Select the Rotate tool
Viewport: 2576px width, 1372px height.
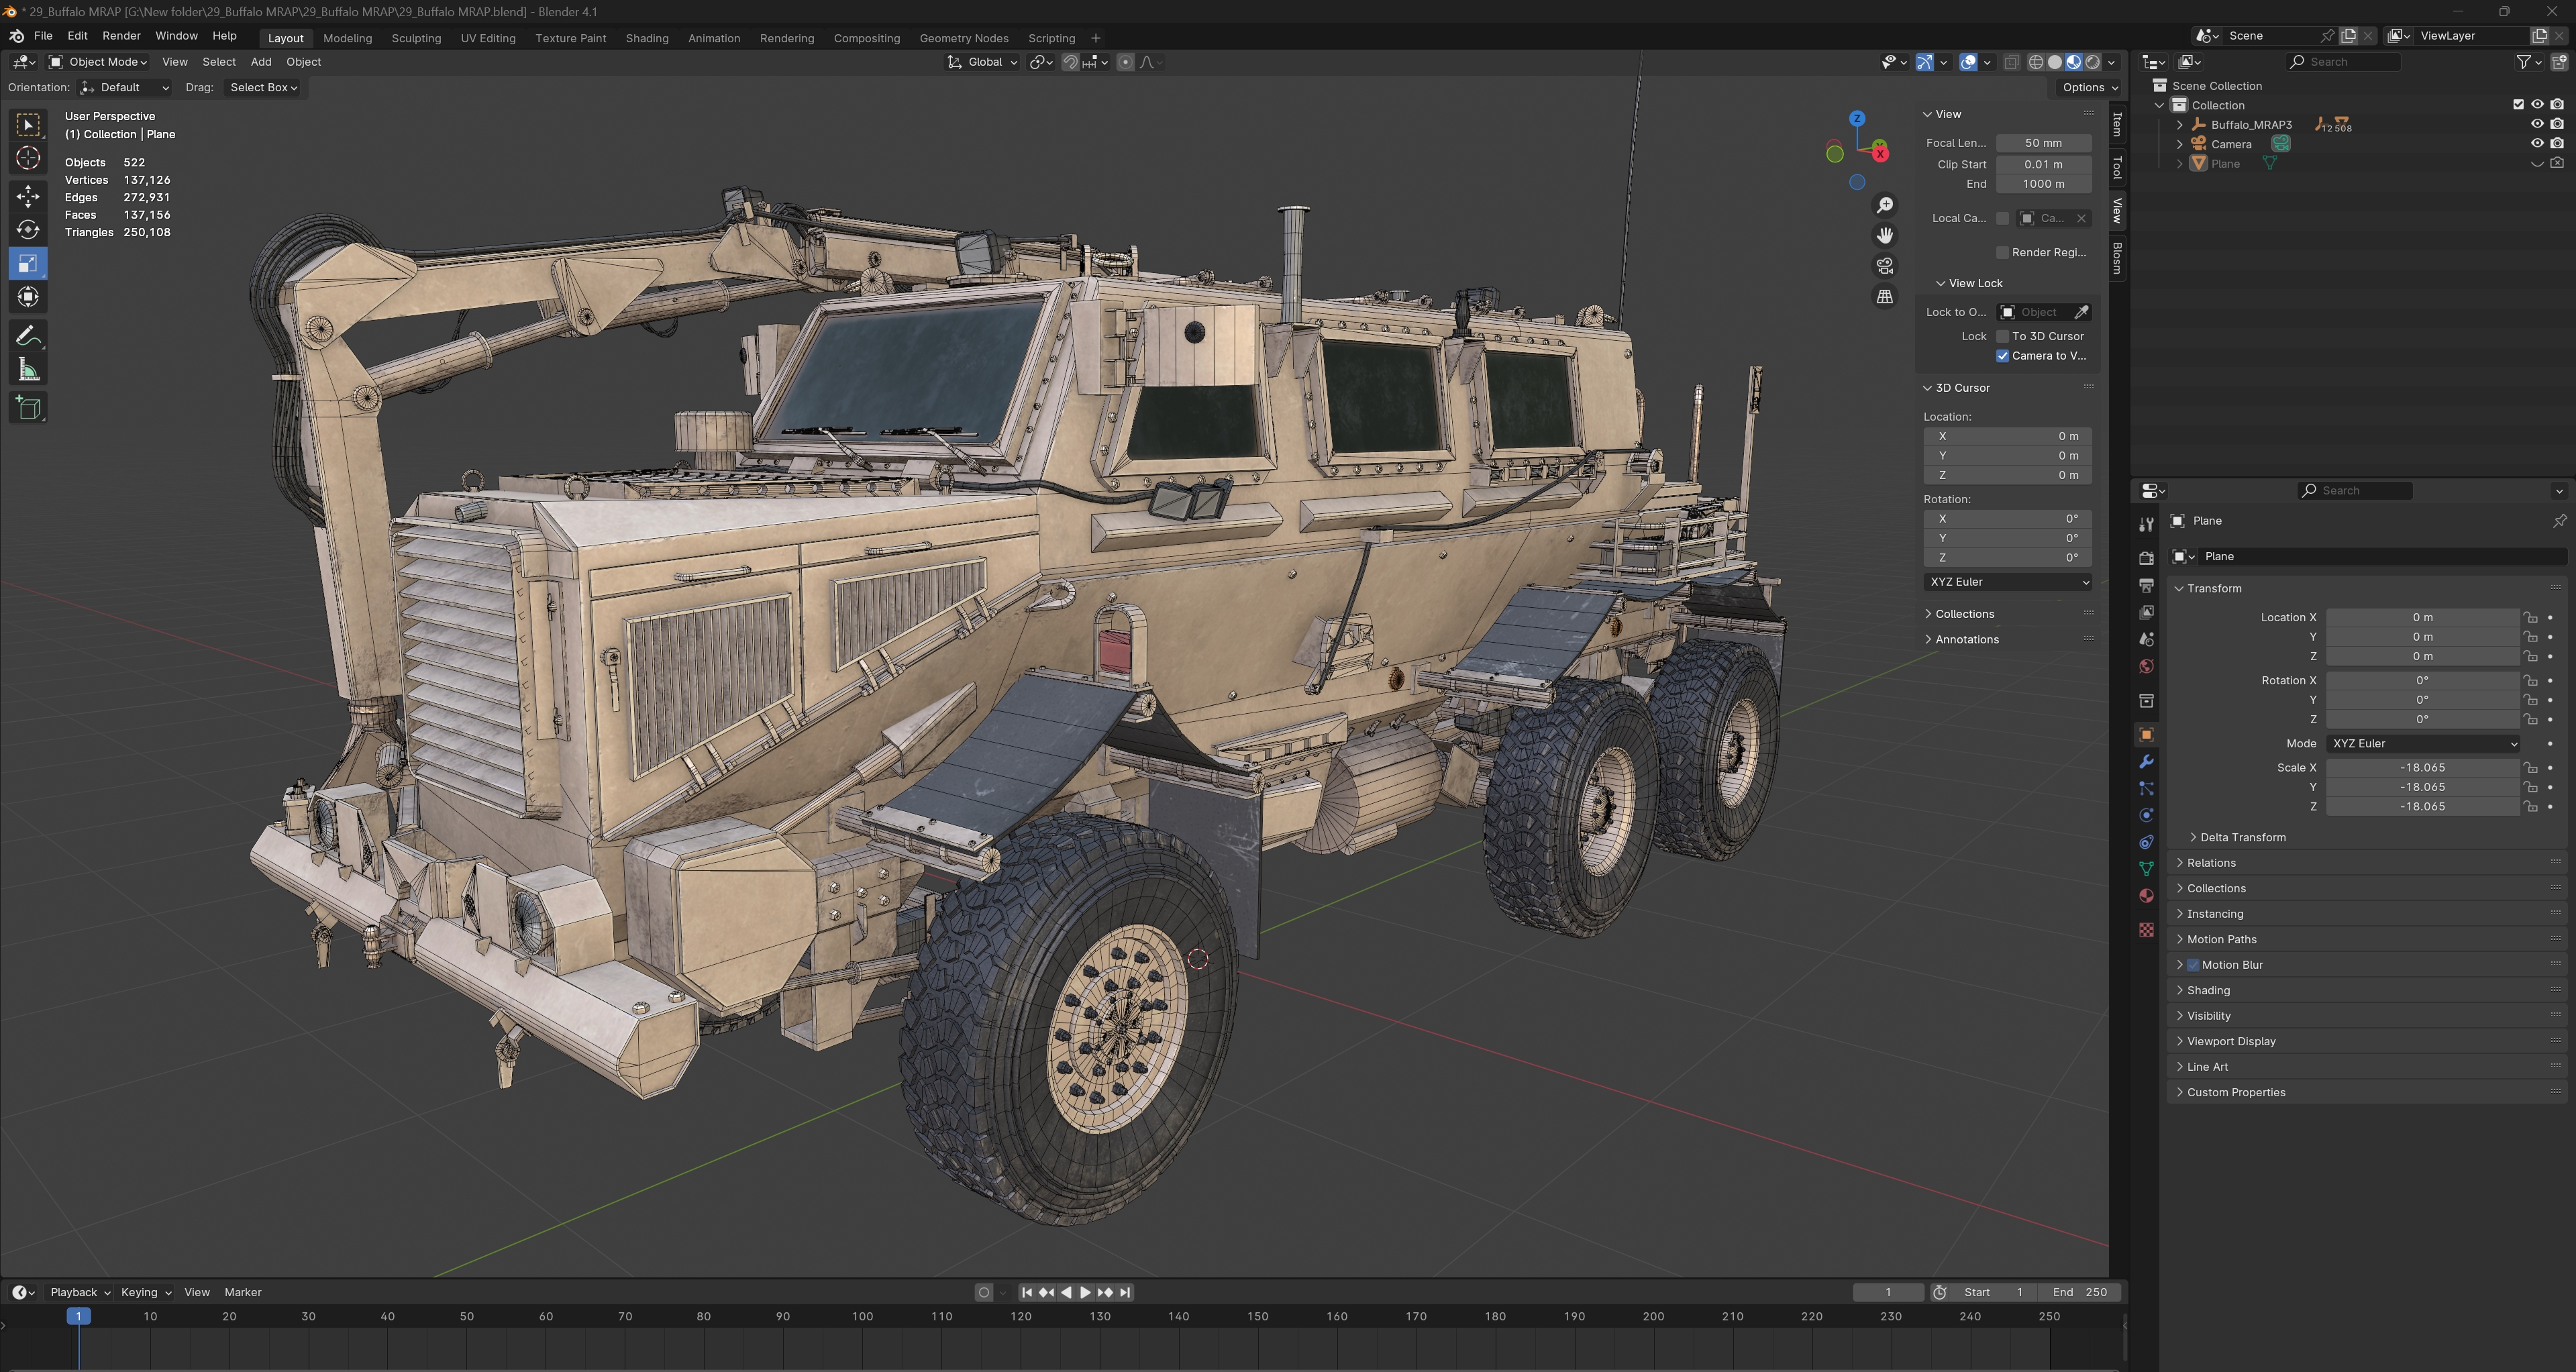click(x=28, y=230)
